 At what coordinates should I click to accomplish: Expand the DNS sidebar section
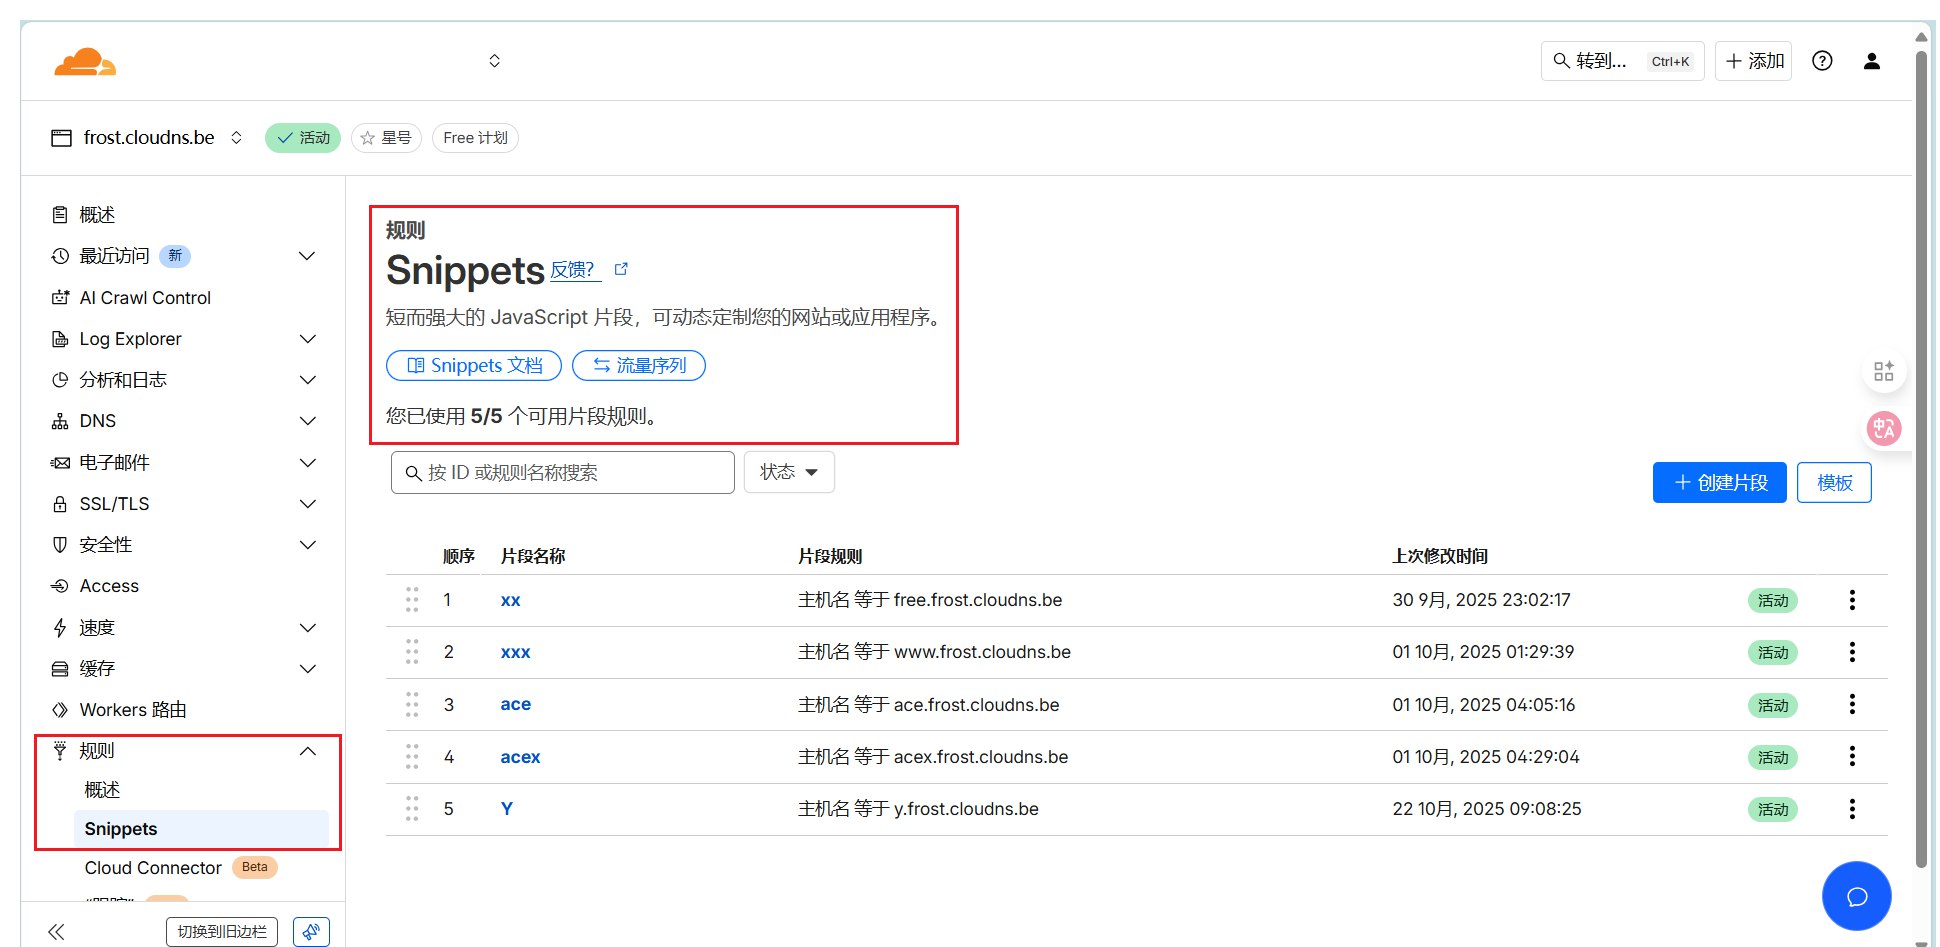point(308,421)
